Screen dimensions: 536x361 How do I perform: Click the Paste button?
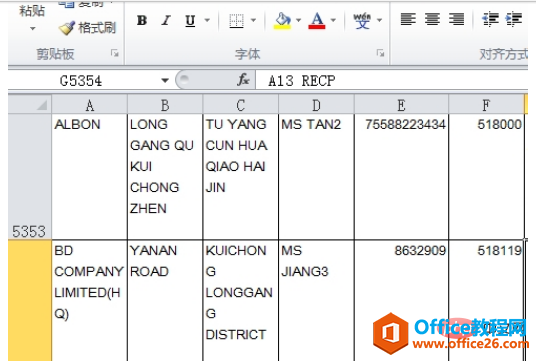tap(32, 10)
